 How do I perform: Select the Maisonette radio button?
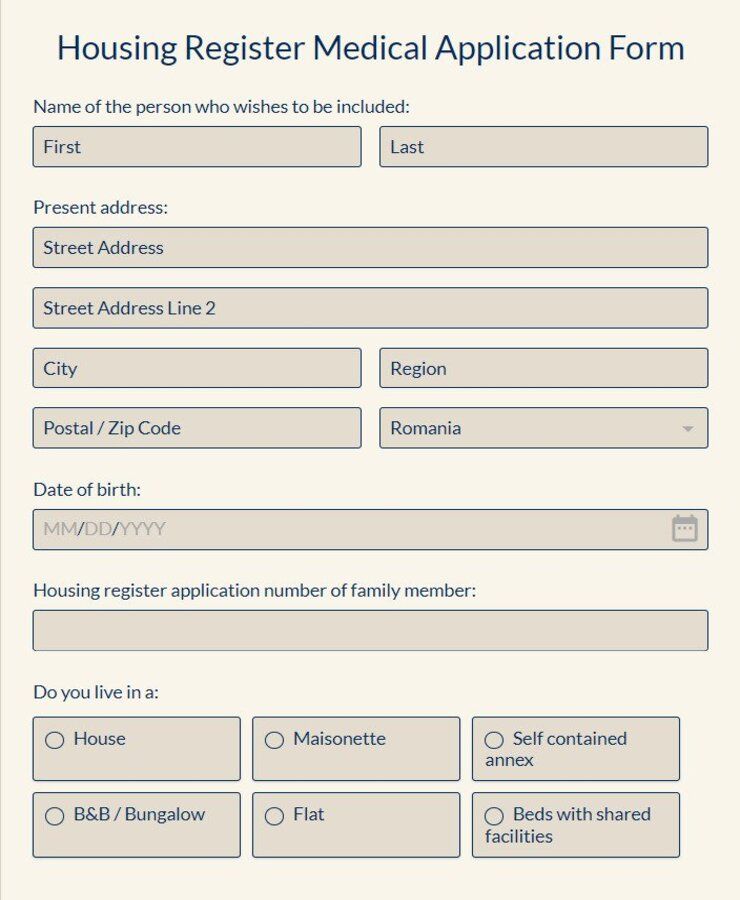273,740
